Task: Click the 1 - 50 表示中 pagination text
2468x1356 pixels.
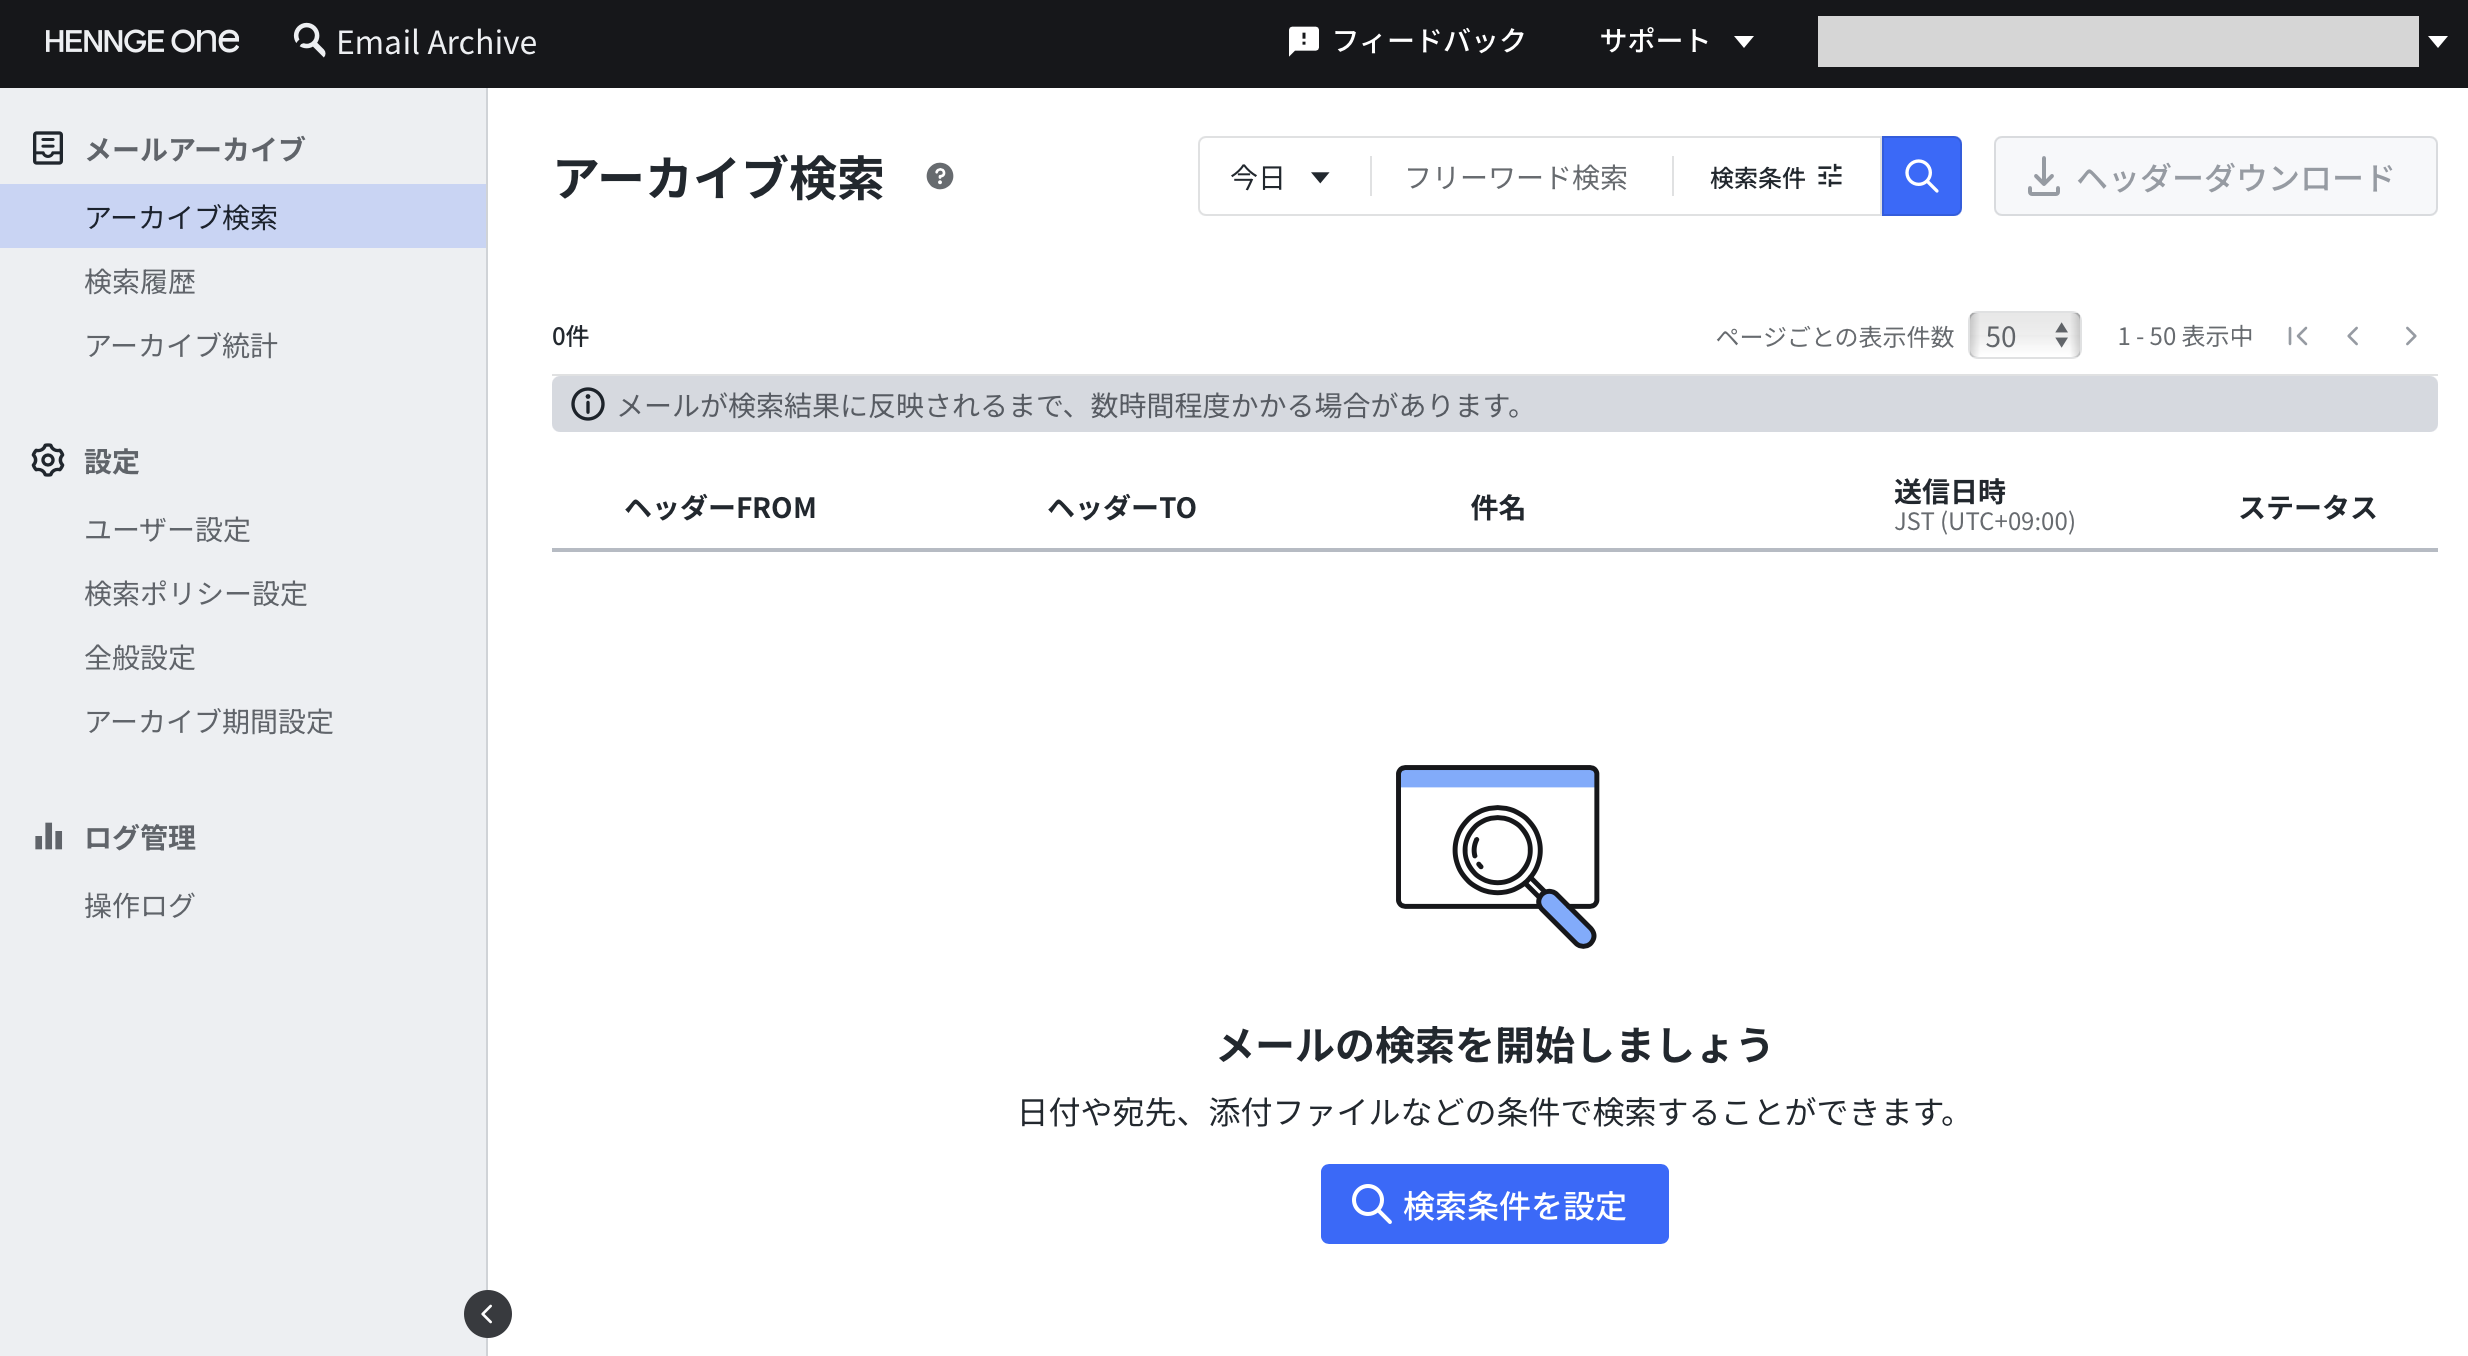Action: [x=2185, y=336]
